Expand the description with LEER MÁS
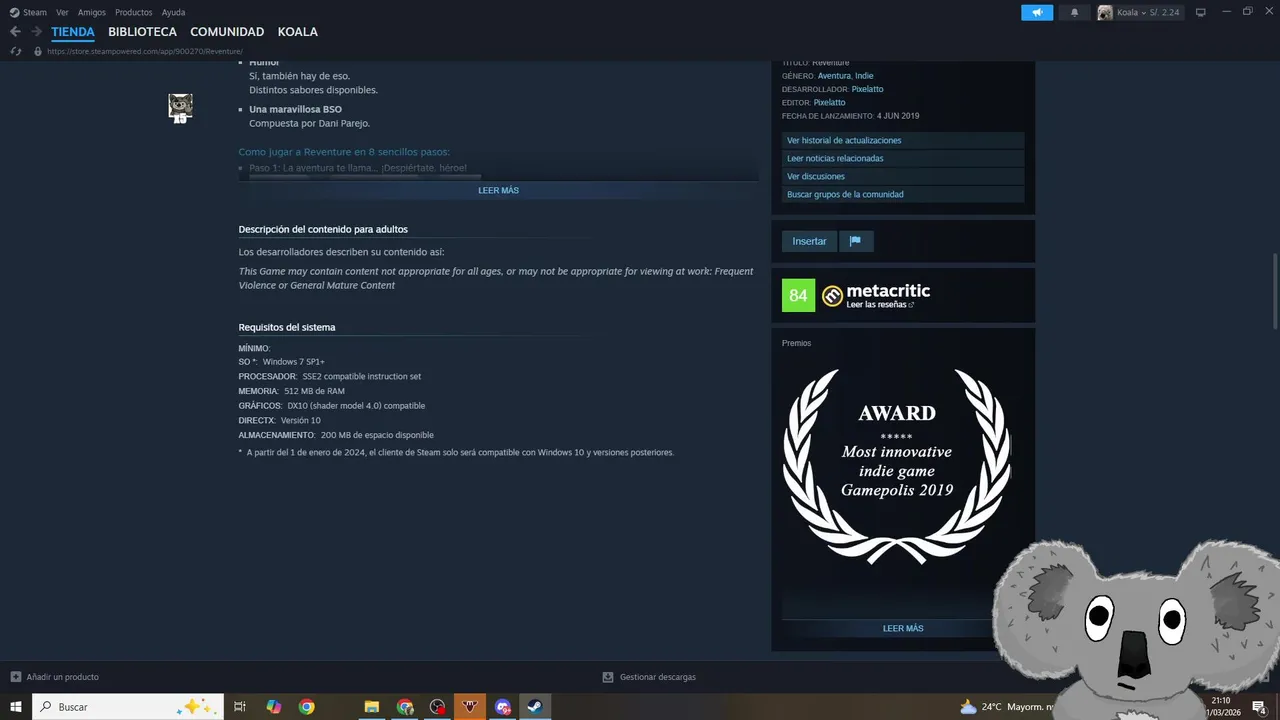This screenshot has width=1280, height=720. click(498, 190)
